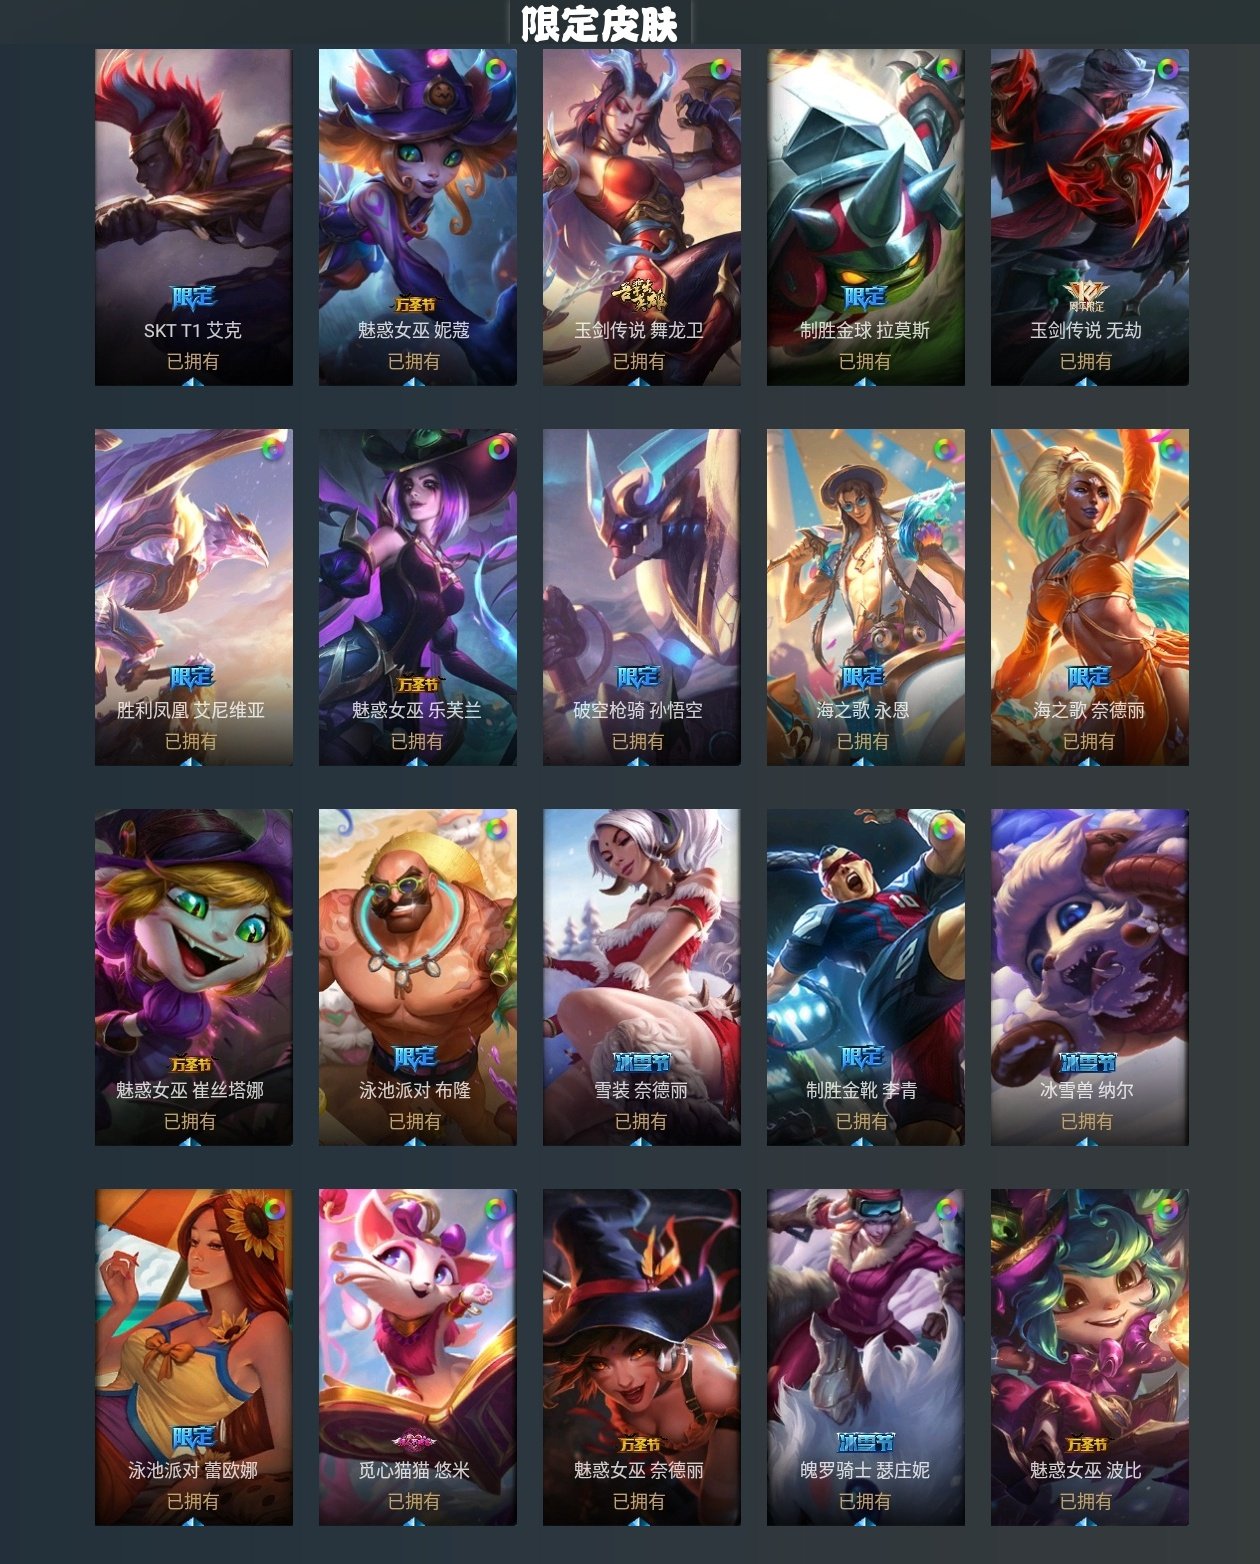Open chroma wheel on 制胜金球 拉莫斯 card
The height and width of the screenshot is (1564, 1260).
click(x=944, y=69)
